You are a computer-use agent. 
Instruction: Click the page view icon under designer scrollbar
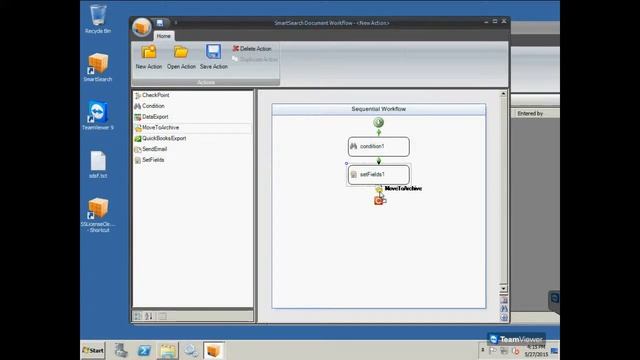point(504,300)
